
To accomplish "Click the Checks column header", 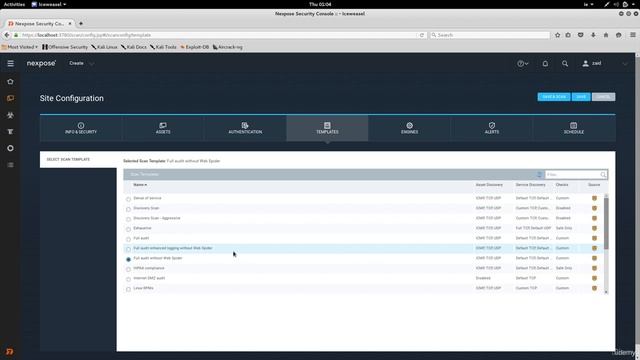I will coord(562,185).
